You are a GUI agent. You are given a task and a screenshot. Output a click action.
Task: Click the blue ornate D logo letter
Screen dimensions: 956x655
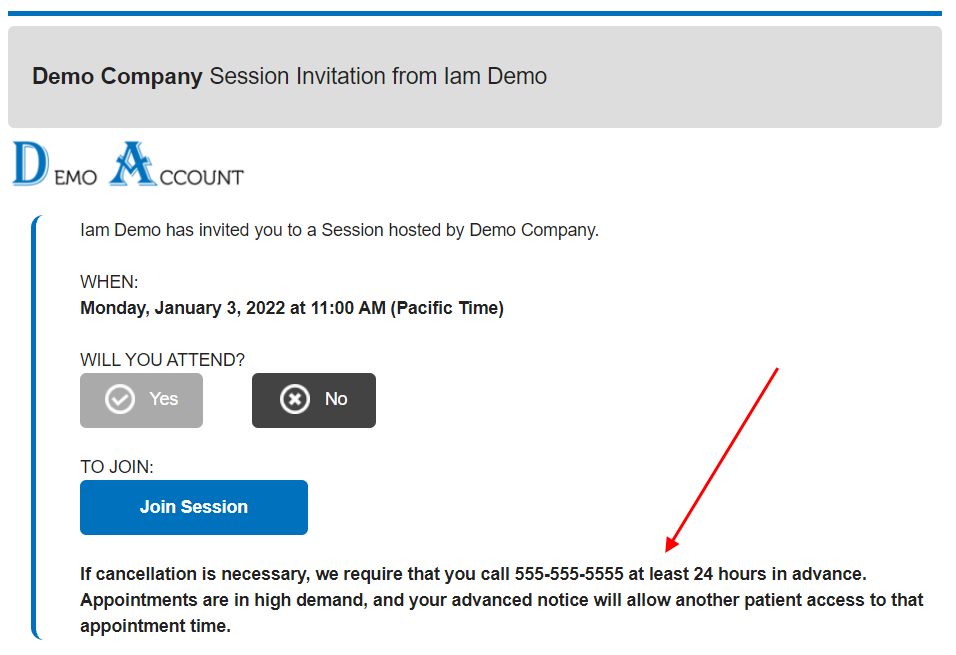(30, 165)
